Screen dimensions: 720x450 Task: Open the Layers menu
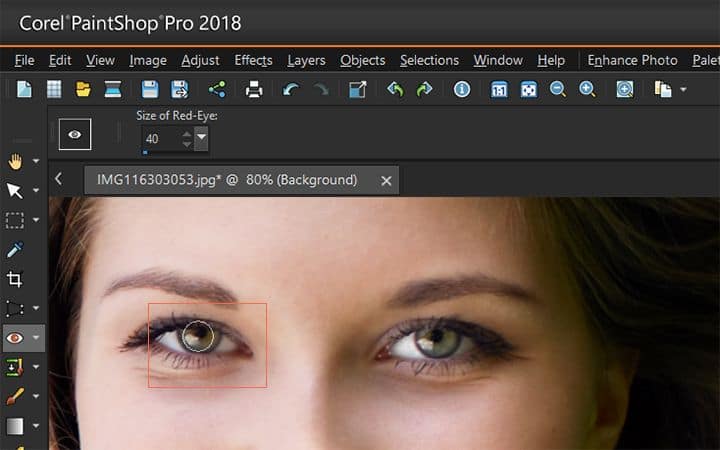pos(306,60)
